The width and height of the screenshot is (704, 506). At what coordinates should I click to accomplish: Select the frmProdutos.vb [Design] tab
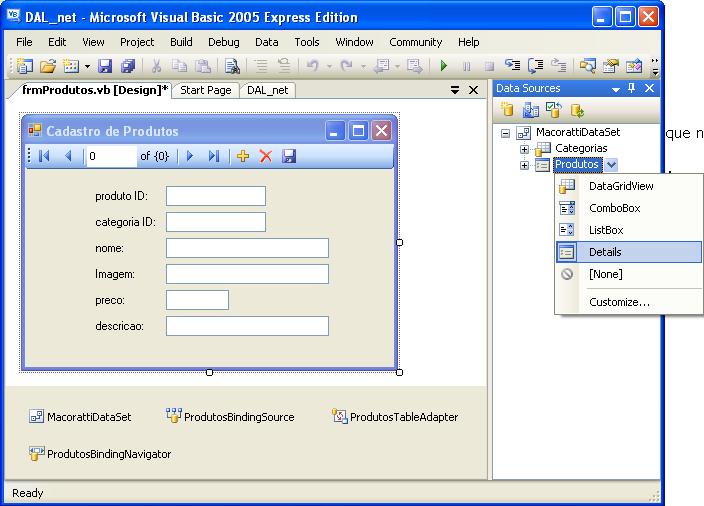pos(94,90)
